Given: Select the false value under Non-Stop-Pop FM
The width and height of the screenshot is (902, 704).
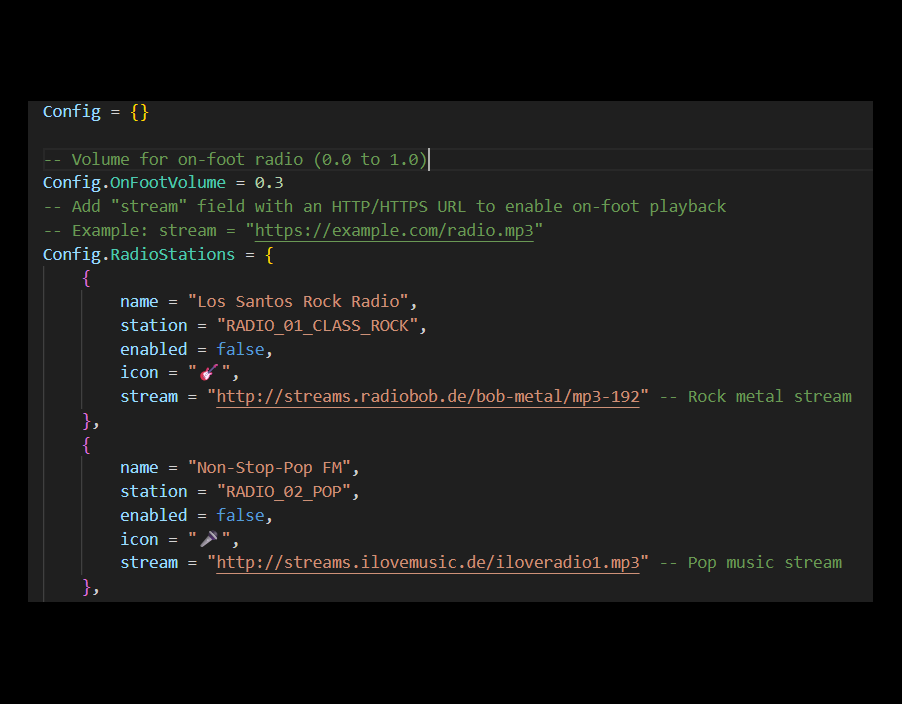Looking at the screenshot, I should [240, 515].
